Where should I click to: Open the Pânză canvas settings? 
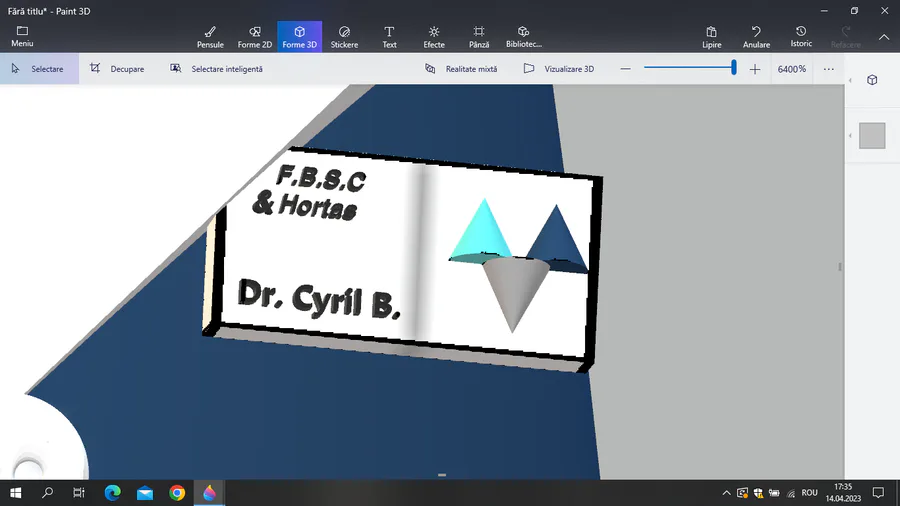pos(479,37)
